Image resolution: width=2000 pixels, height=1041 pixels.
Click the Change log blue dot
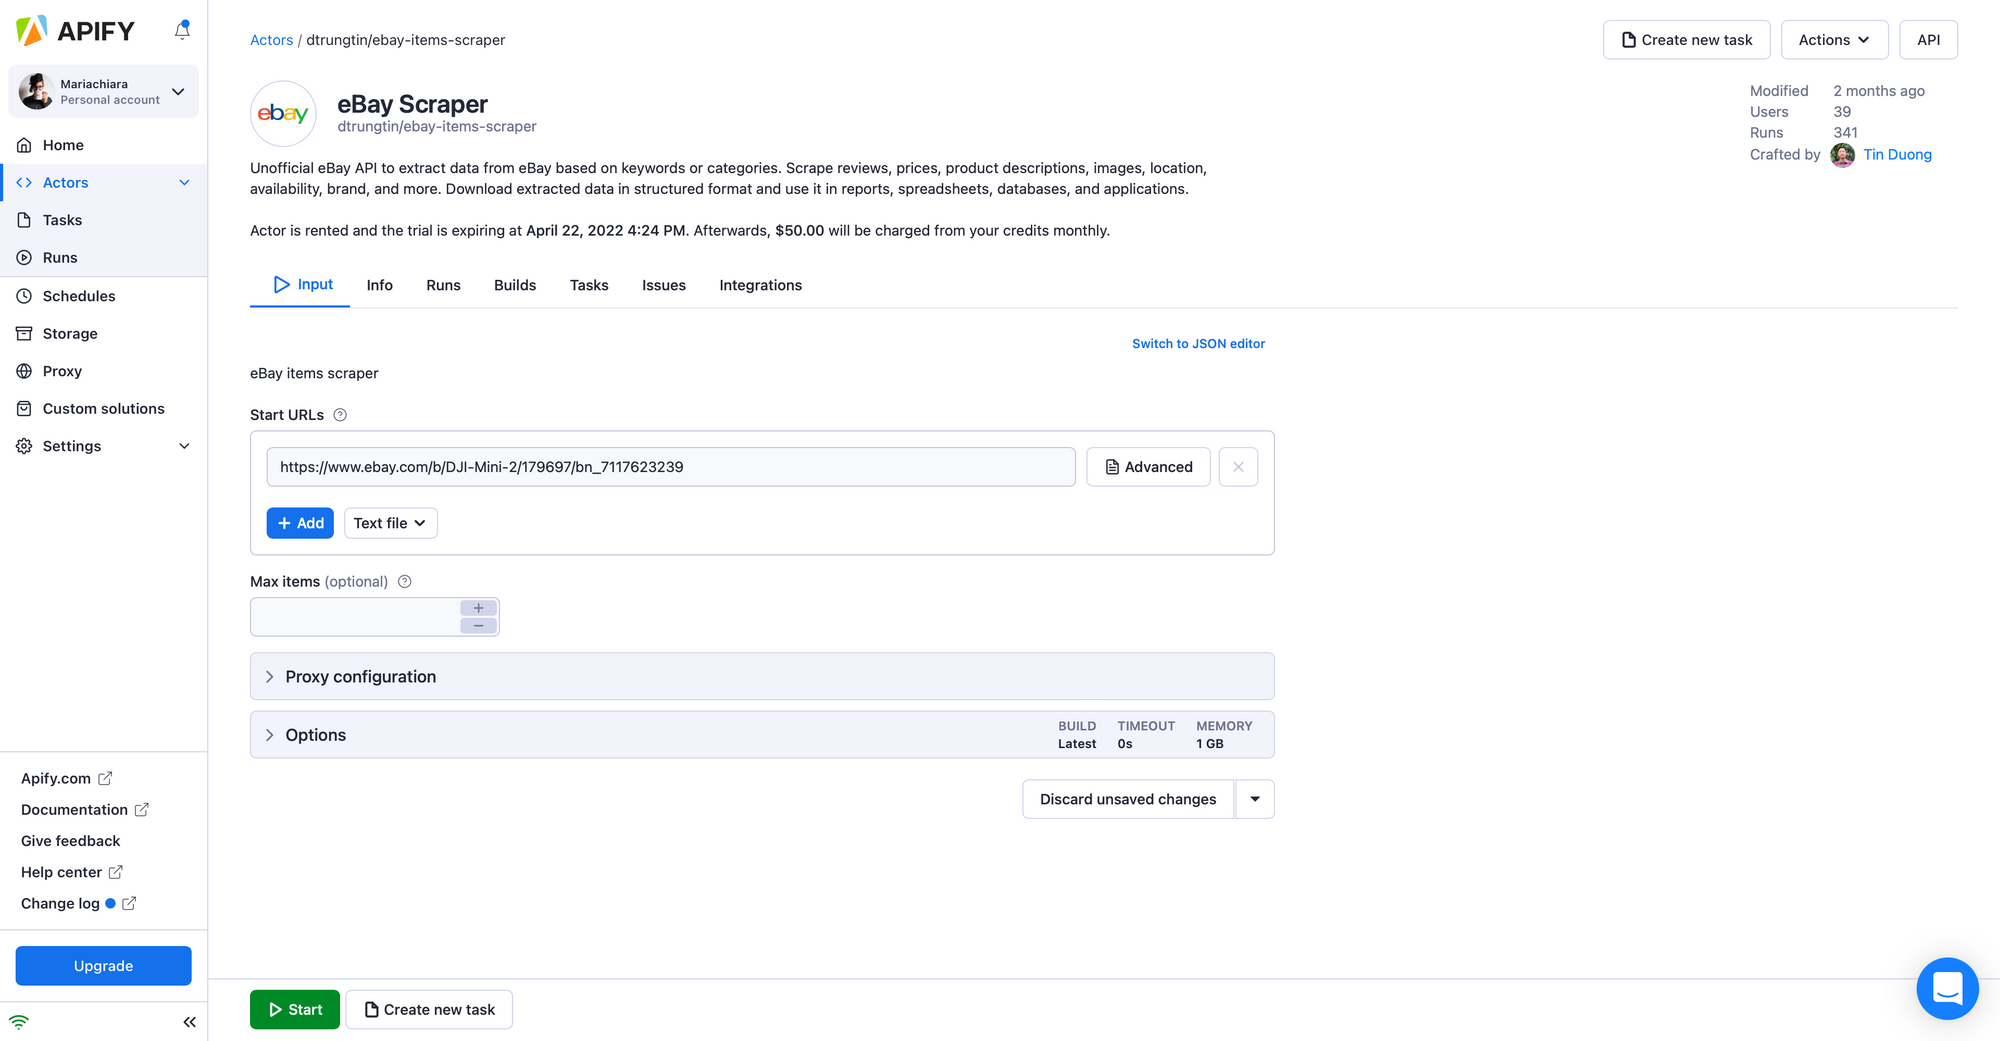click(x=110, y=904)
